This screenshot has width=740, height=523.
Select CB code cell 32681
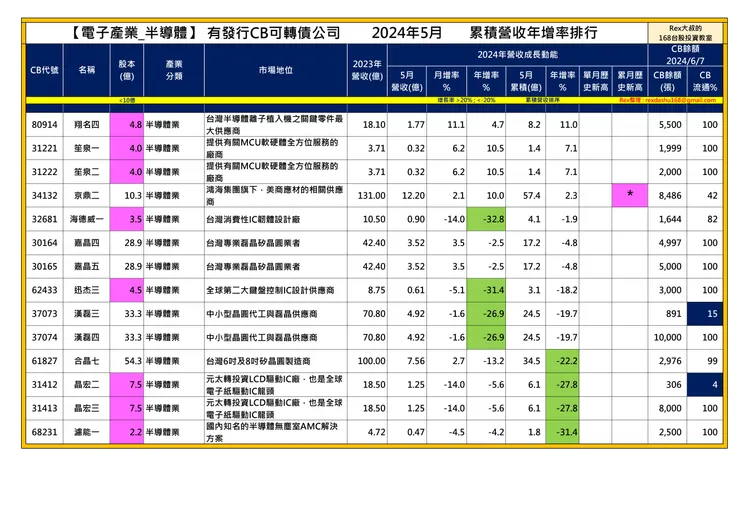click(x=44, y=219)
